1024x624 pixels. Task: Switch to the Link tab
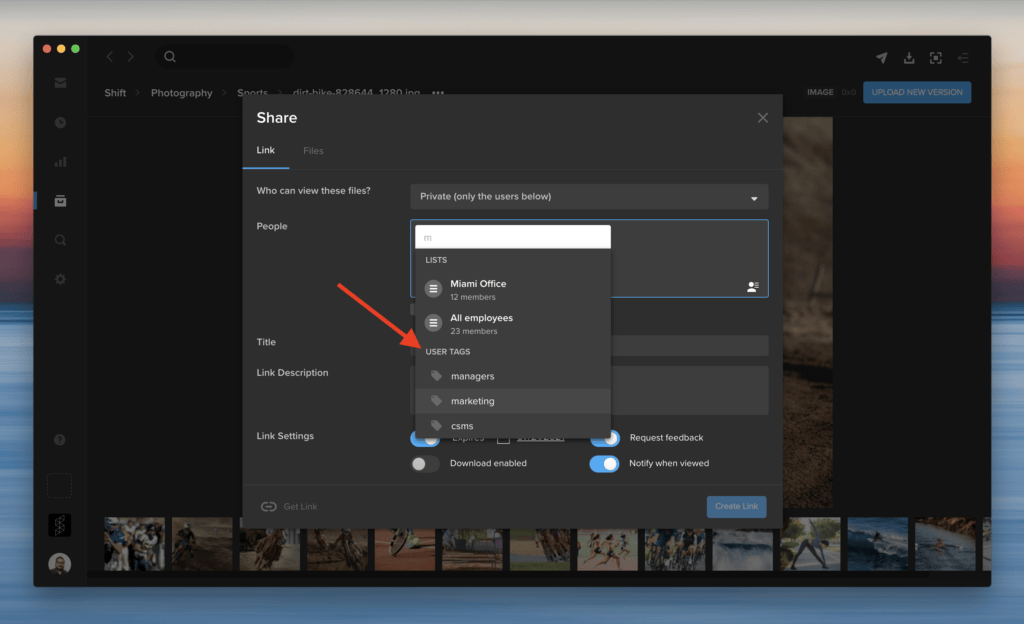(265, 150)
